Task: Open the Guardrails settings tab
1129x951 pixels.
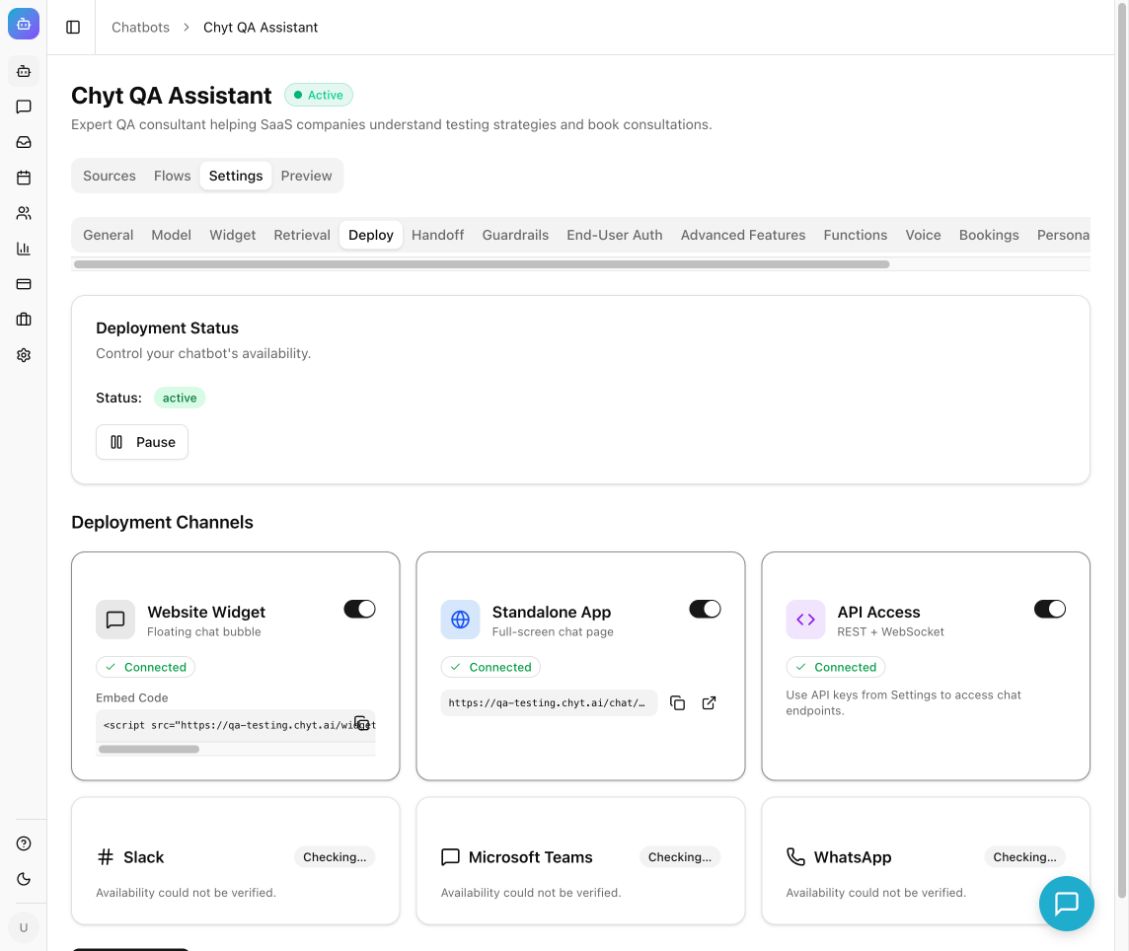Action: (x=515, y=235)
